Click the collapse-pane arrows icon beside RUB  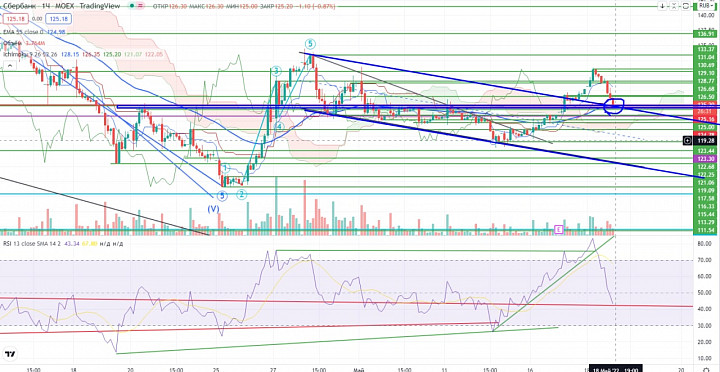pos(673,6)
